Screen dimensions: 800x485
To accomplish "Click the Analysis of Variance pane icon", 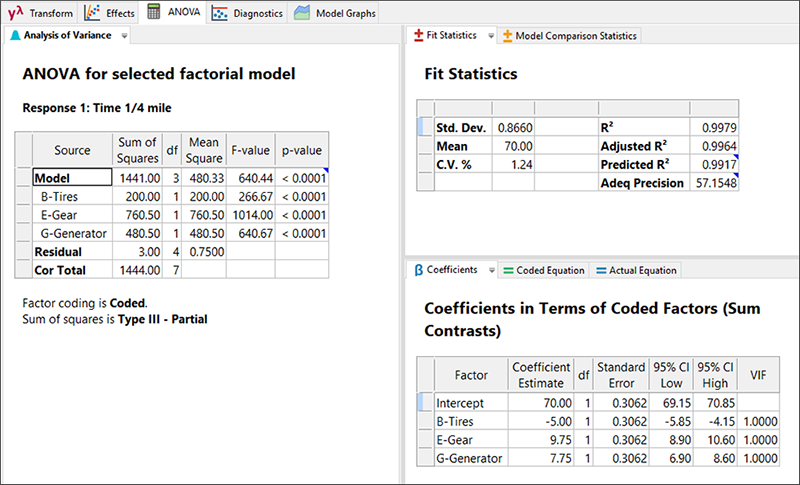I will click(14, 35).
